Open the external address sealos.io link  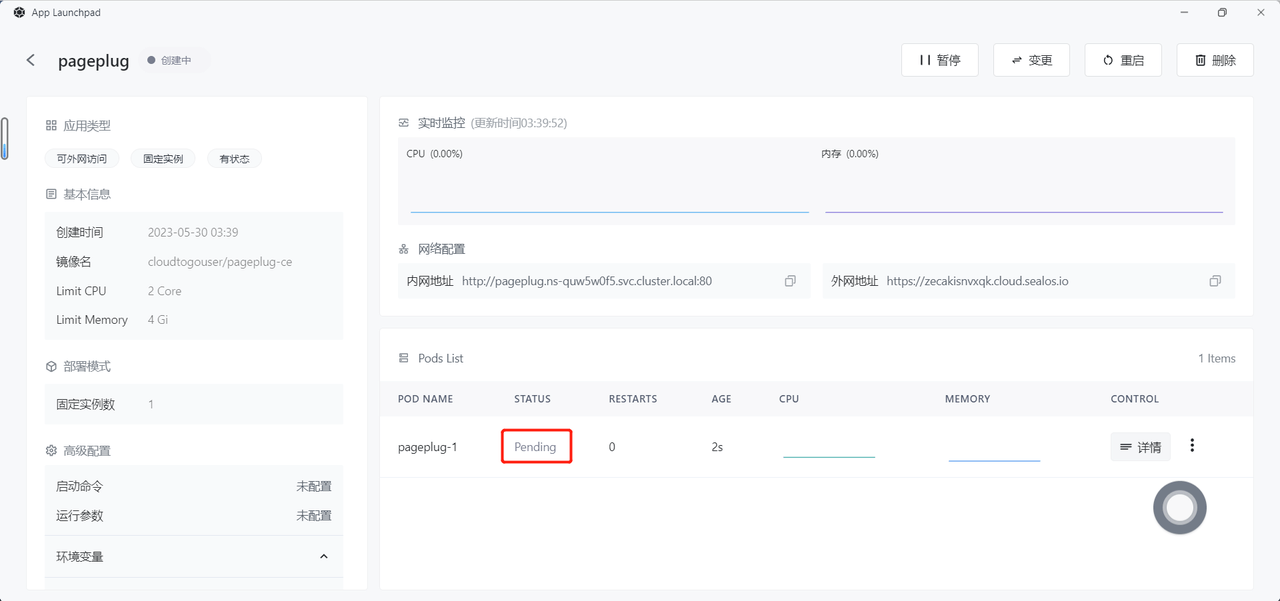(977, 281)
